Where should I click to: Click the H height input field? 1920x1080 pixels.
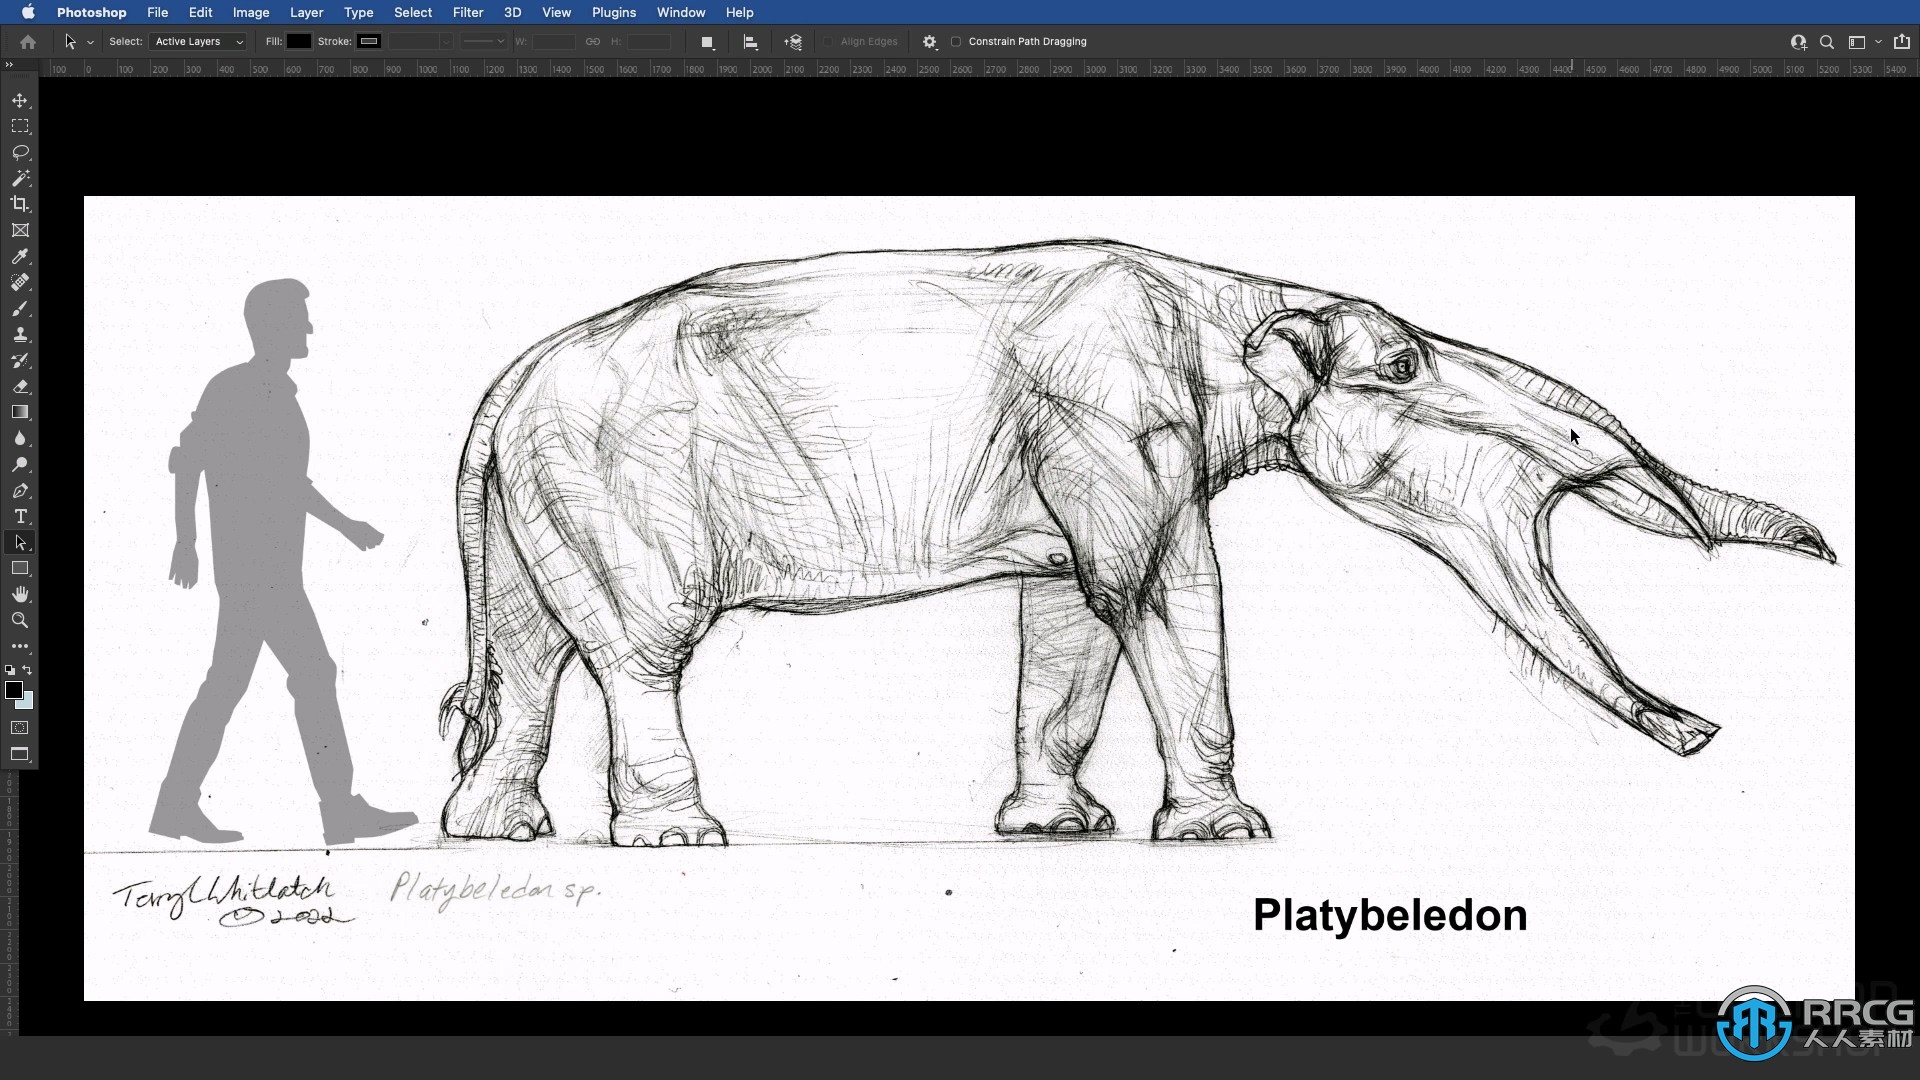(x=649, y=42)
